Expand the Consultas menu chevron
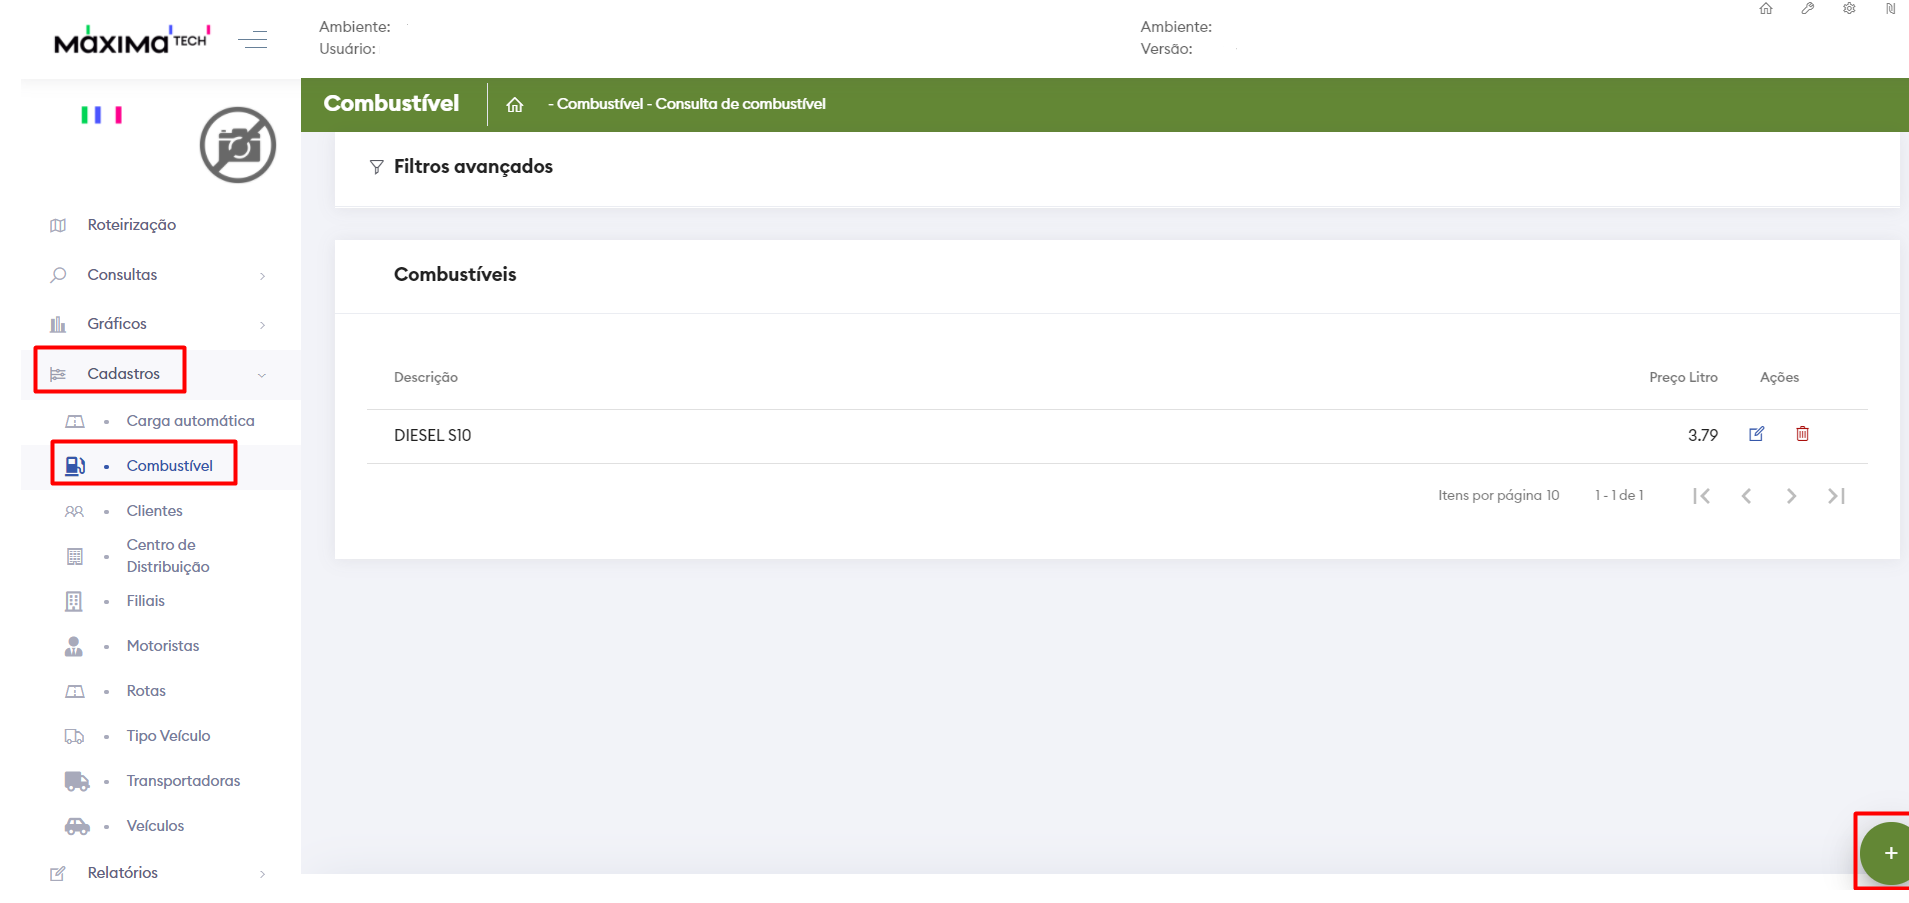The image size is (1909, 903). point(262,276)
